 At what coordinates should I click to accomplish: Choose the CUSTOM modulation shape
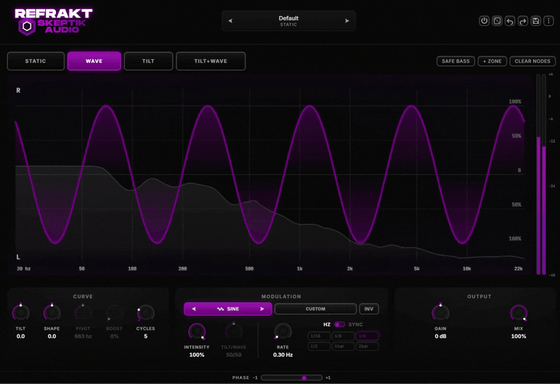tap(315, 309)
